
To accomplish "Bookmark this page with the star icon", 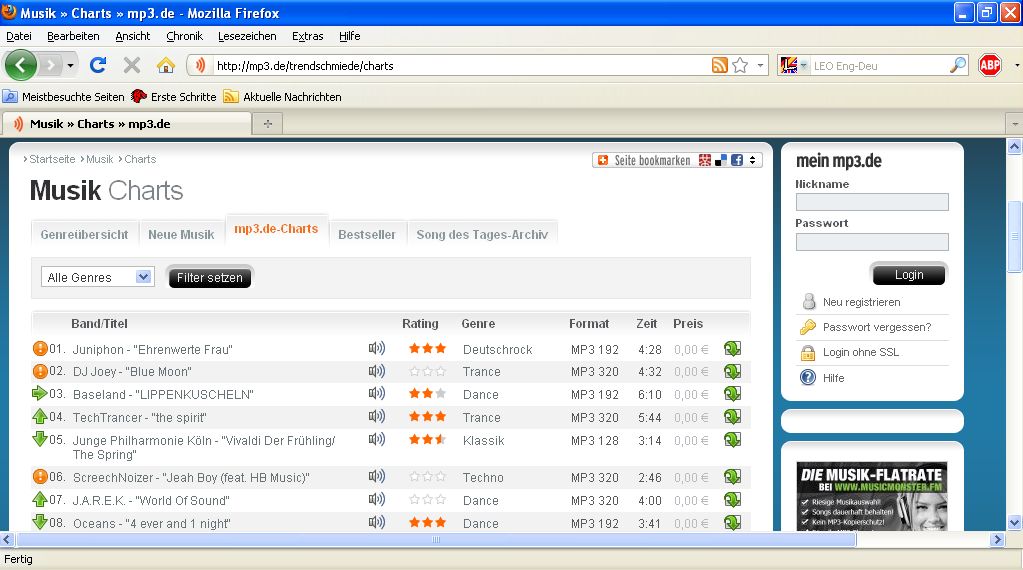I will [740, 65].
